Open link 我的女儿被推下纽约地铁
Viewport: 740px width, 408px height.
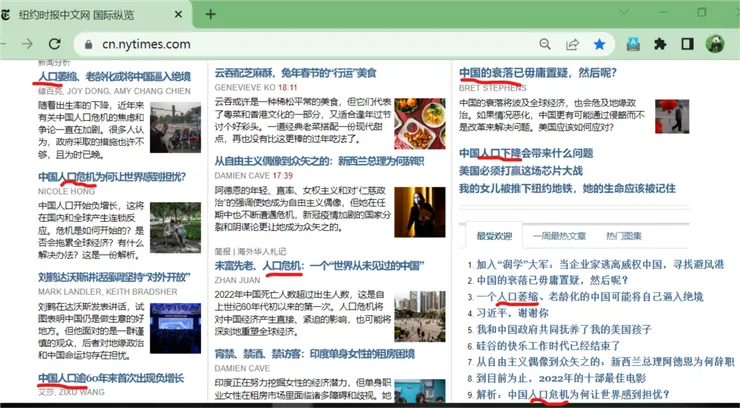567,189
